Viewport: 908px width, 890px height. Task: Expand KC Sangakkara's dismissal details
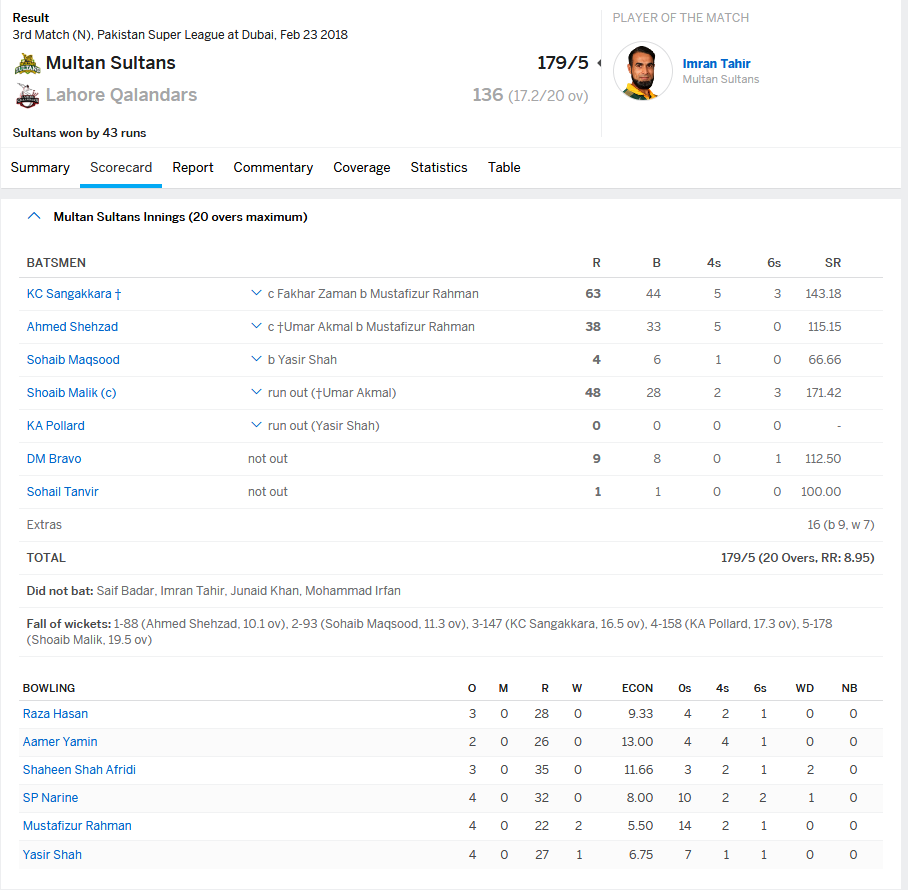pyautogui.click(x=257, y=294)
